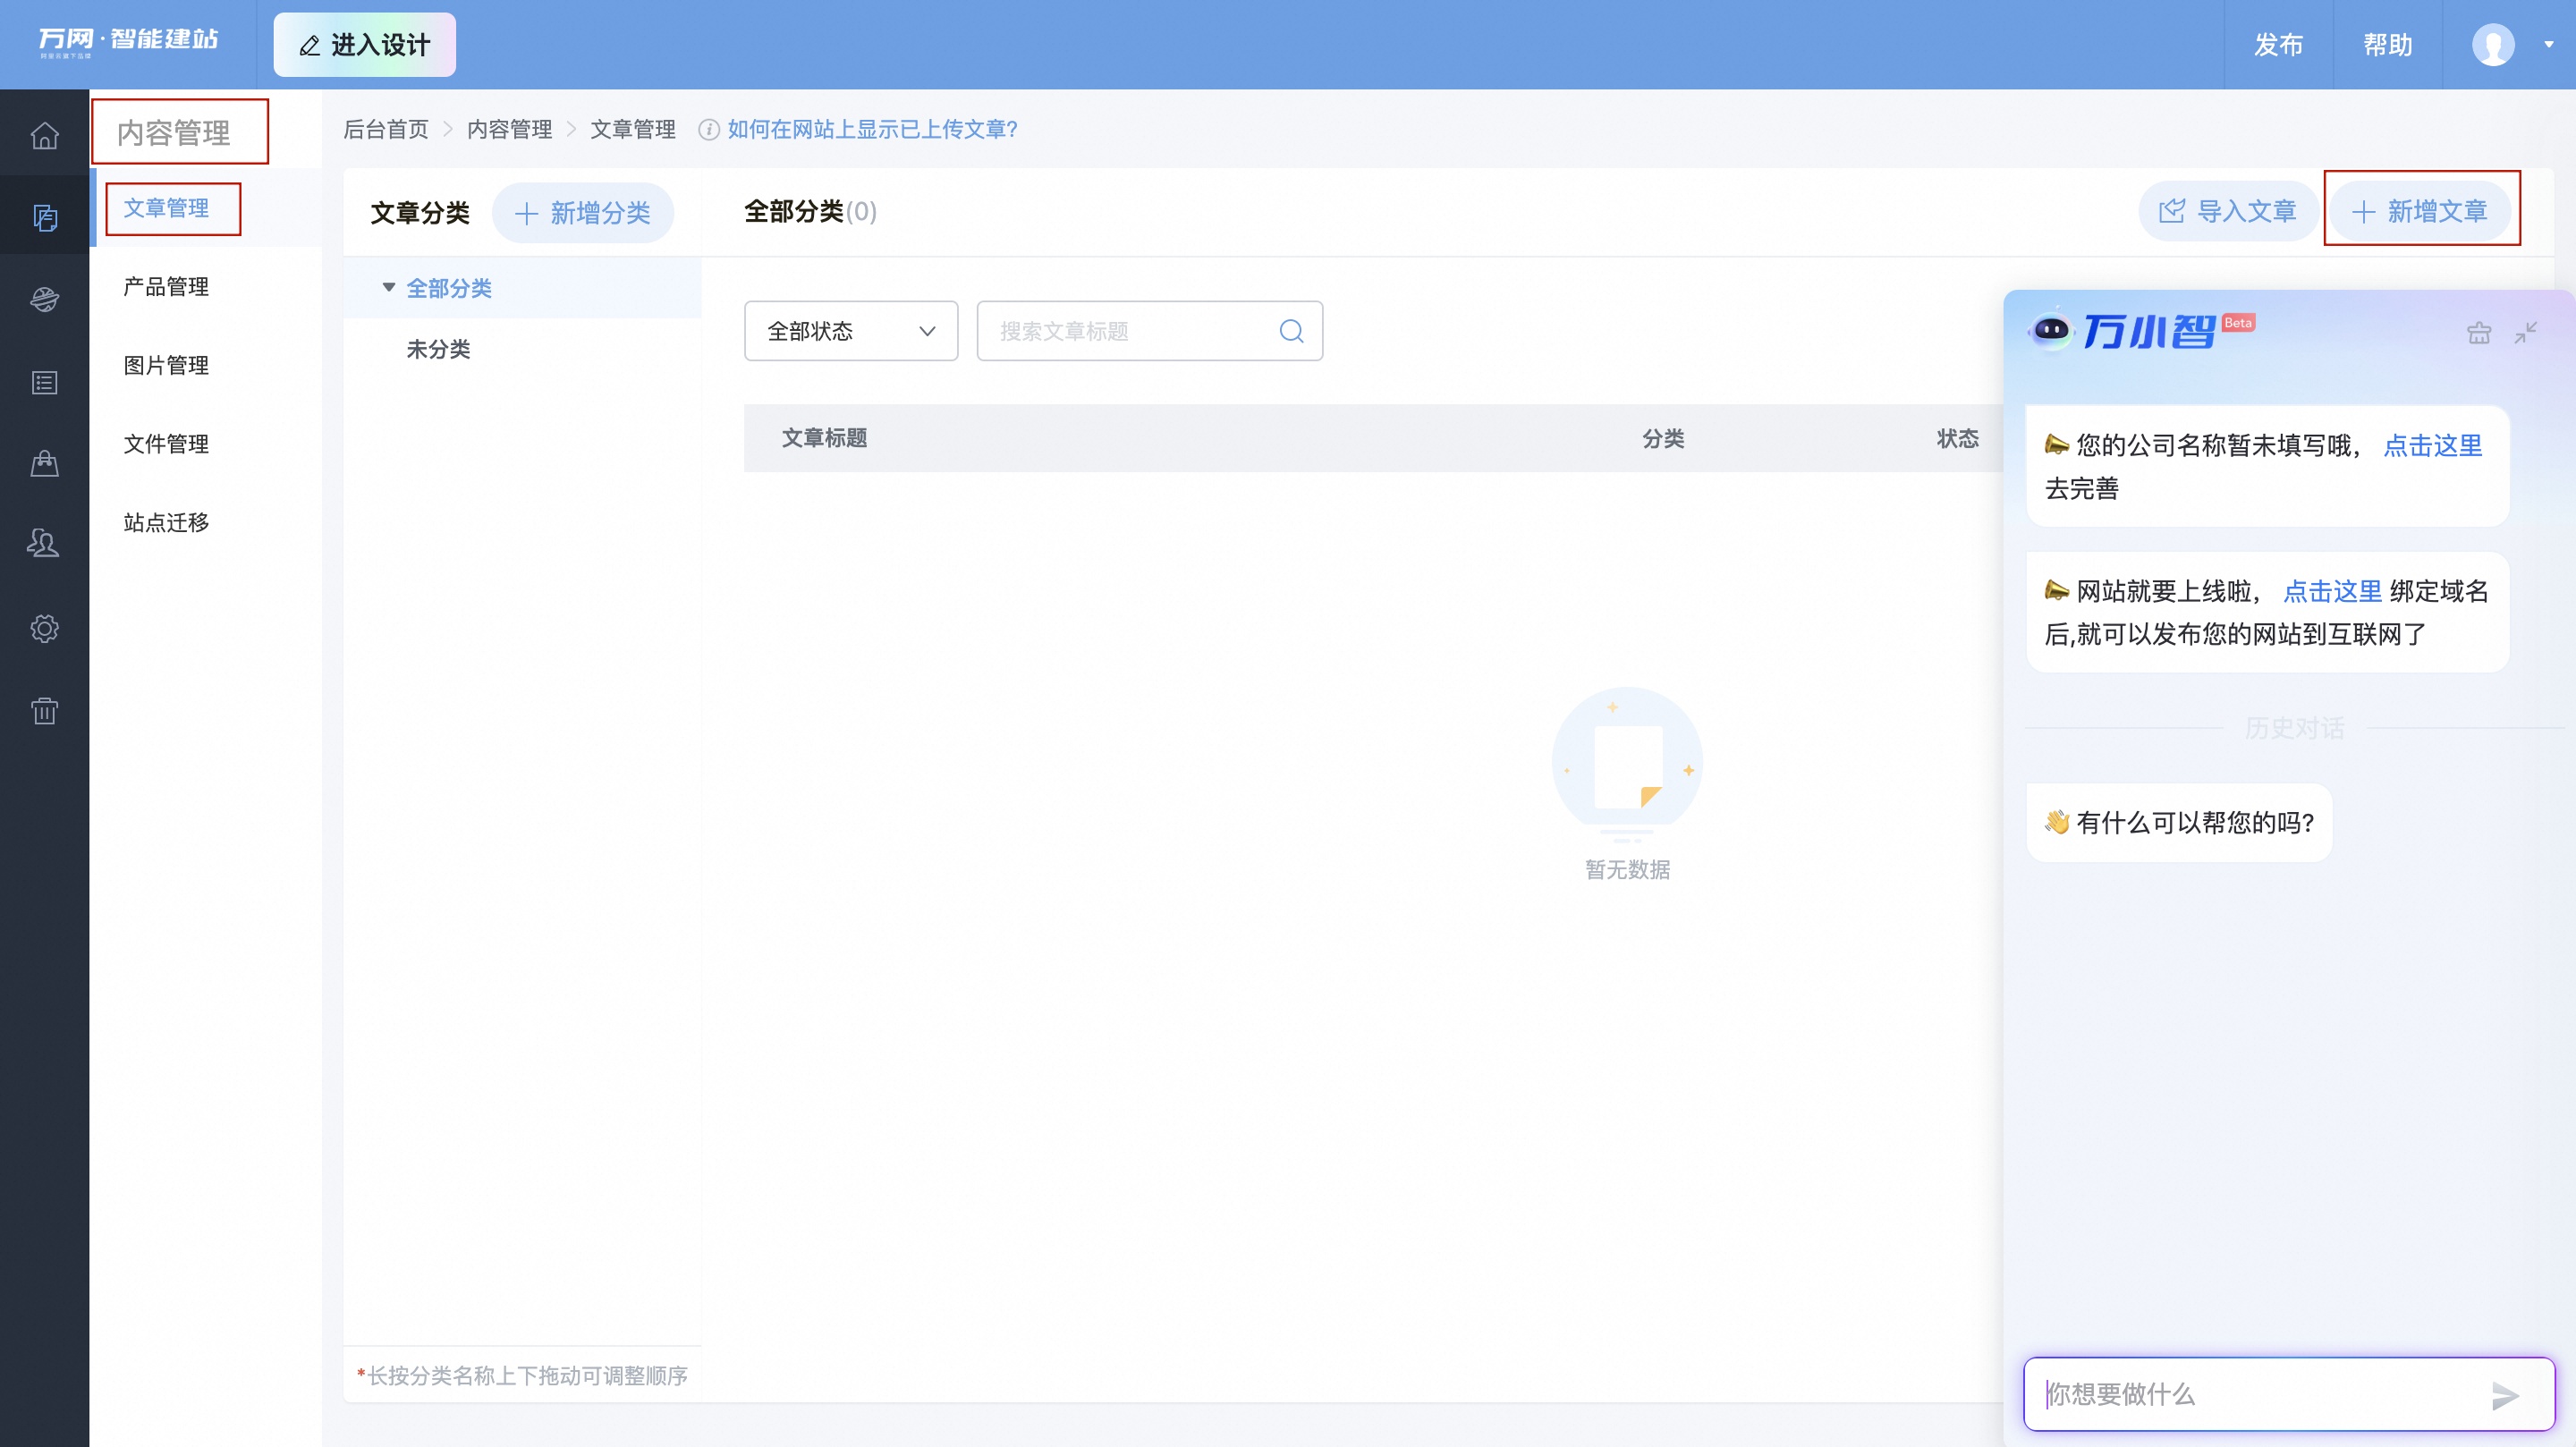Click the 有什么可以帮您的吗? message bubble
This screenshot has width=2576, height=1447.
point(2179,822)
